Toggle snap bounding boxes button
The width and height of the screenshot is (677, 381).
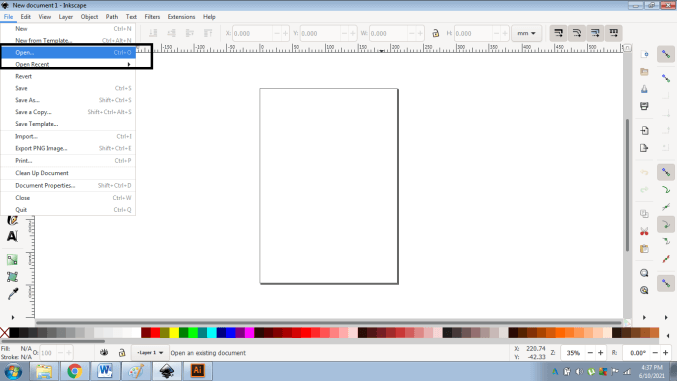[666, 78]
